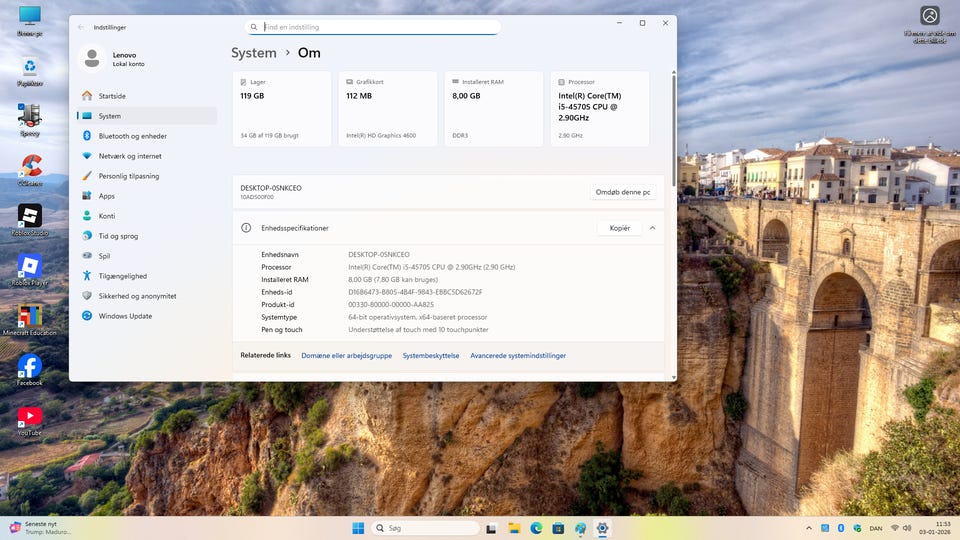The width and height of the screenshot is (960, 540).
Task: Select the Roblox Studio desktop shortcut
Action: coord(29,220)
